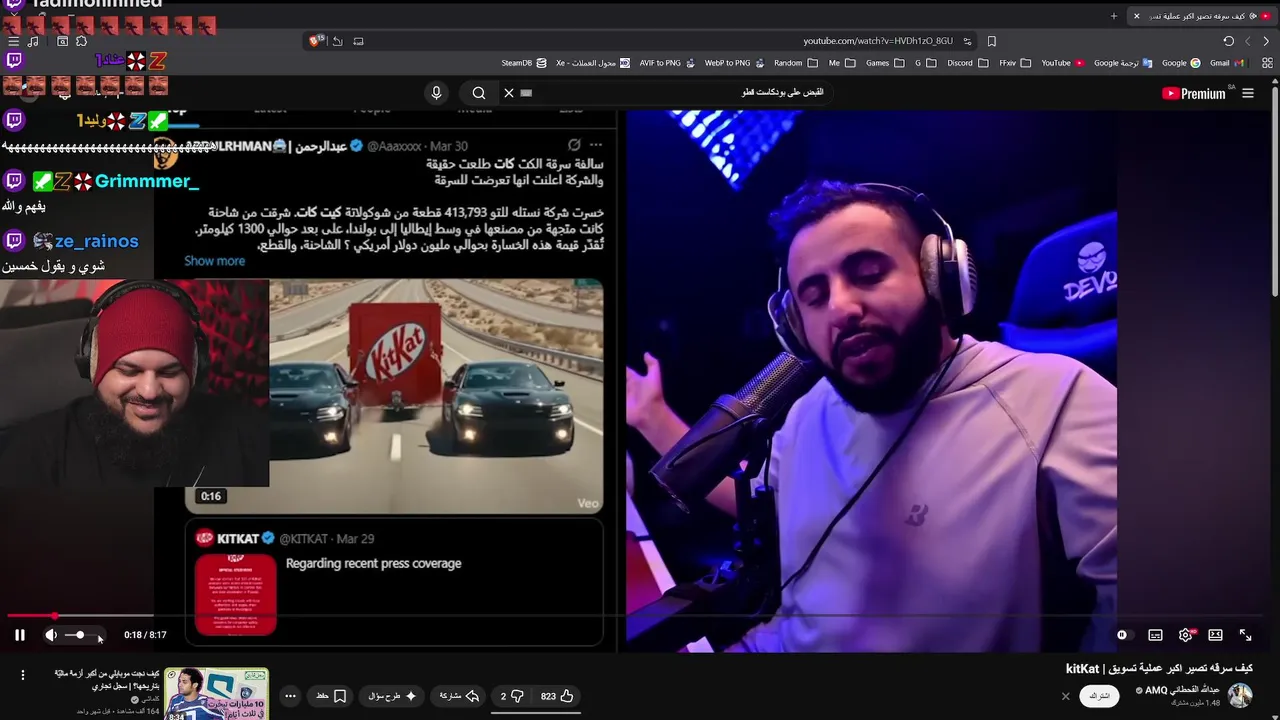The height and width of the screenshot is (720, 1280).
Task: Click Show more on the tweet
Action: pyautogui.click(x=214, y=261)
